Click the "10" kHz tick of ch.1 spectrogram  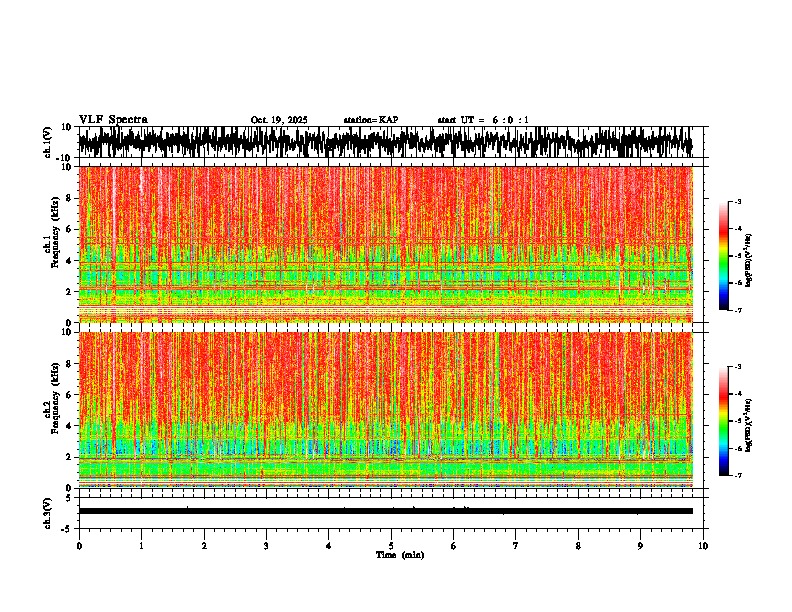point(67,167)
